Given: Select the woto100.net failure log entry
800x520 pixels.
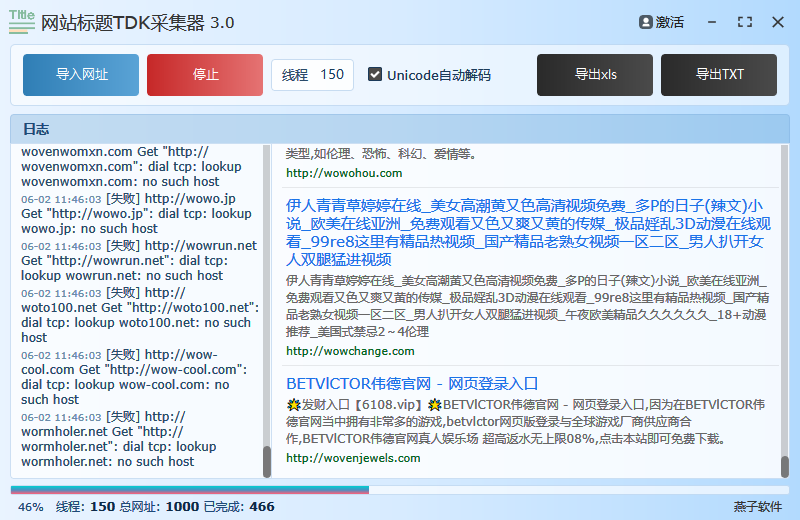Looking at the screenshot, I should pyautogui.click(x=140, y=315).
